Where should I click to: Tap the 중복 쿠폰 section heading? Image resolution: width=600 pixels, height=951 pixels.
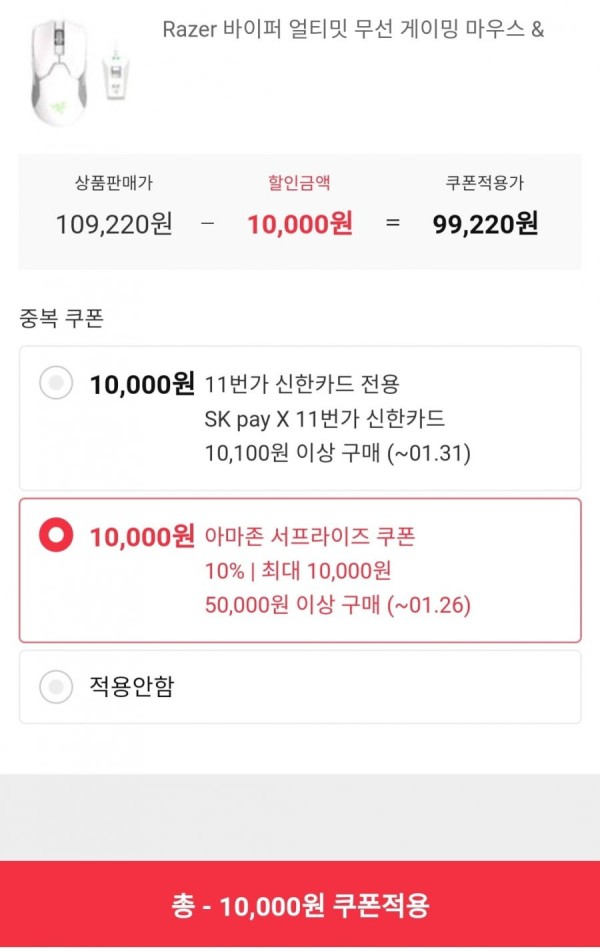click(x=61, y=318)
